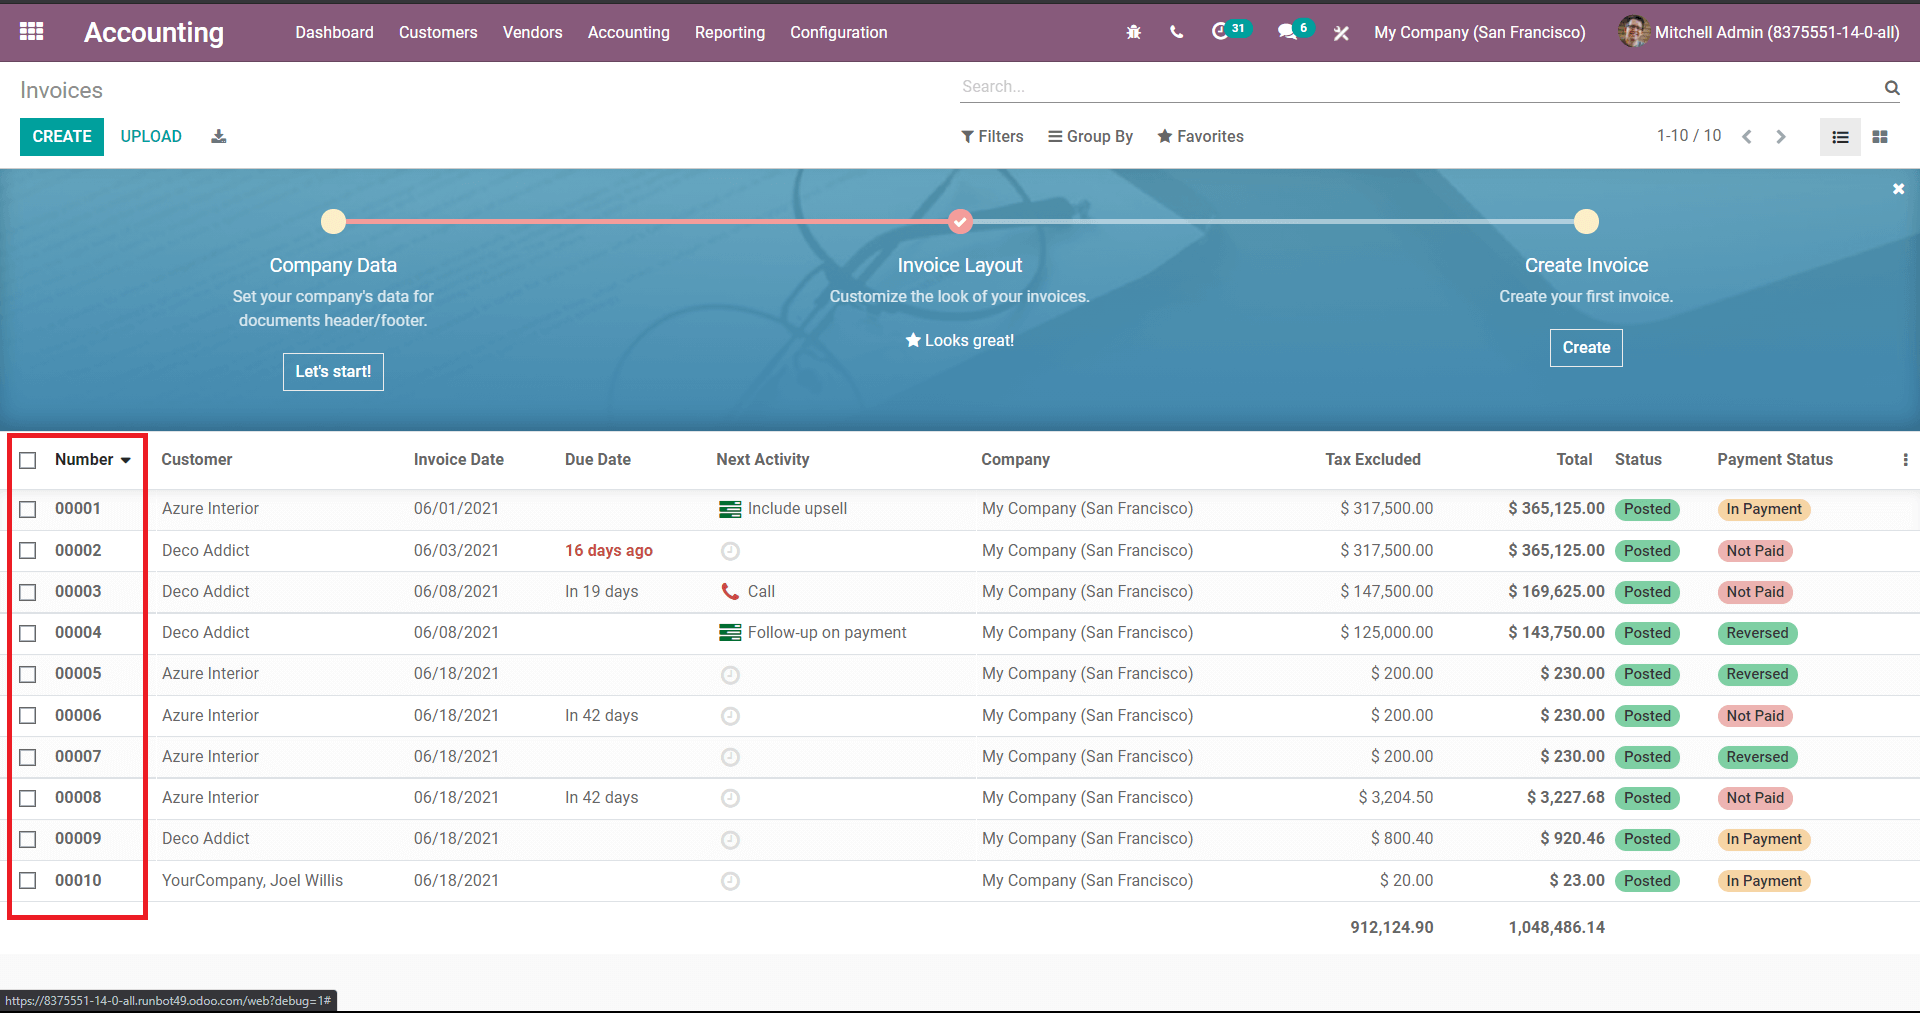This screenshot has width=1920, height=1013.
Task: Open the YourCompany, Joel Willis row
Action: coord(960,881)
